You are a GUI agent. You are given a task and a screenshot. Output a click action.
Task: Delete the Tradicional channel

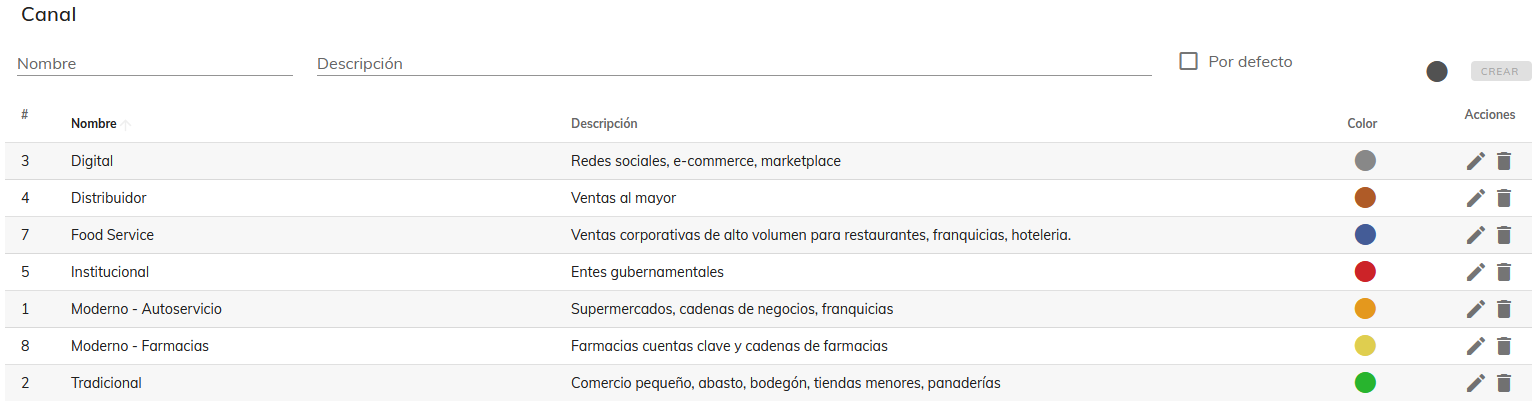[x=1503, y=383]
